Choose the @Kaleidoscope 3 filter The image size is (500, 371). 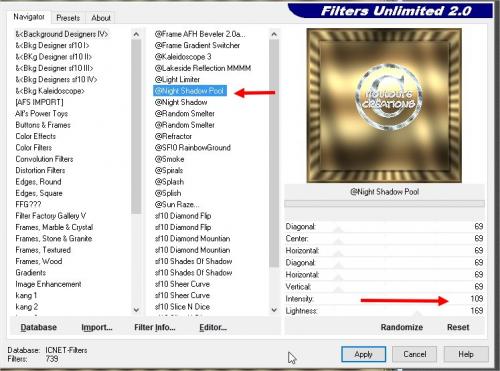coord(183,57)
